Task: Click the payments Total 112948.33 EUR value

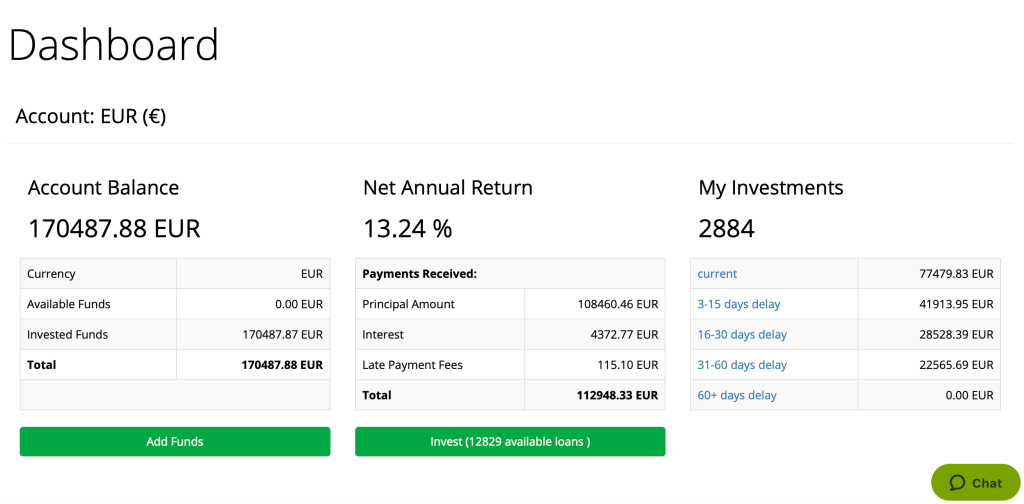Action: pos(617,395)
